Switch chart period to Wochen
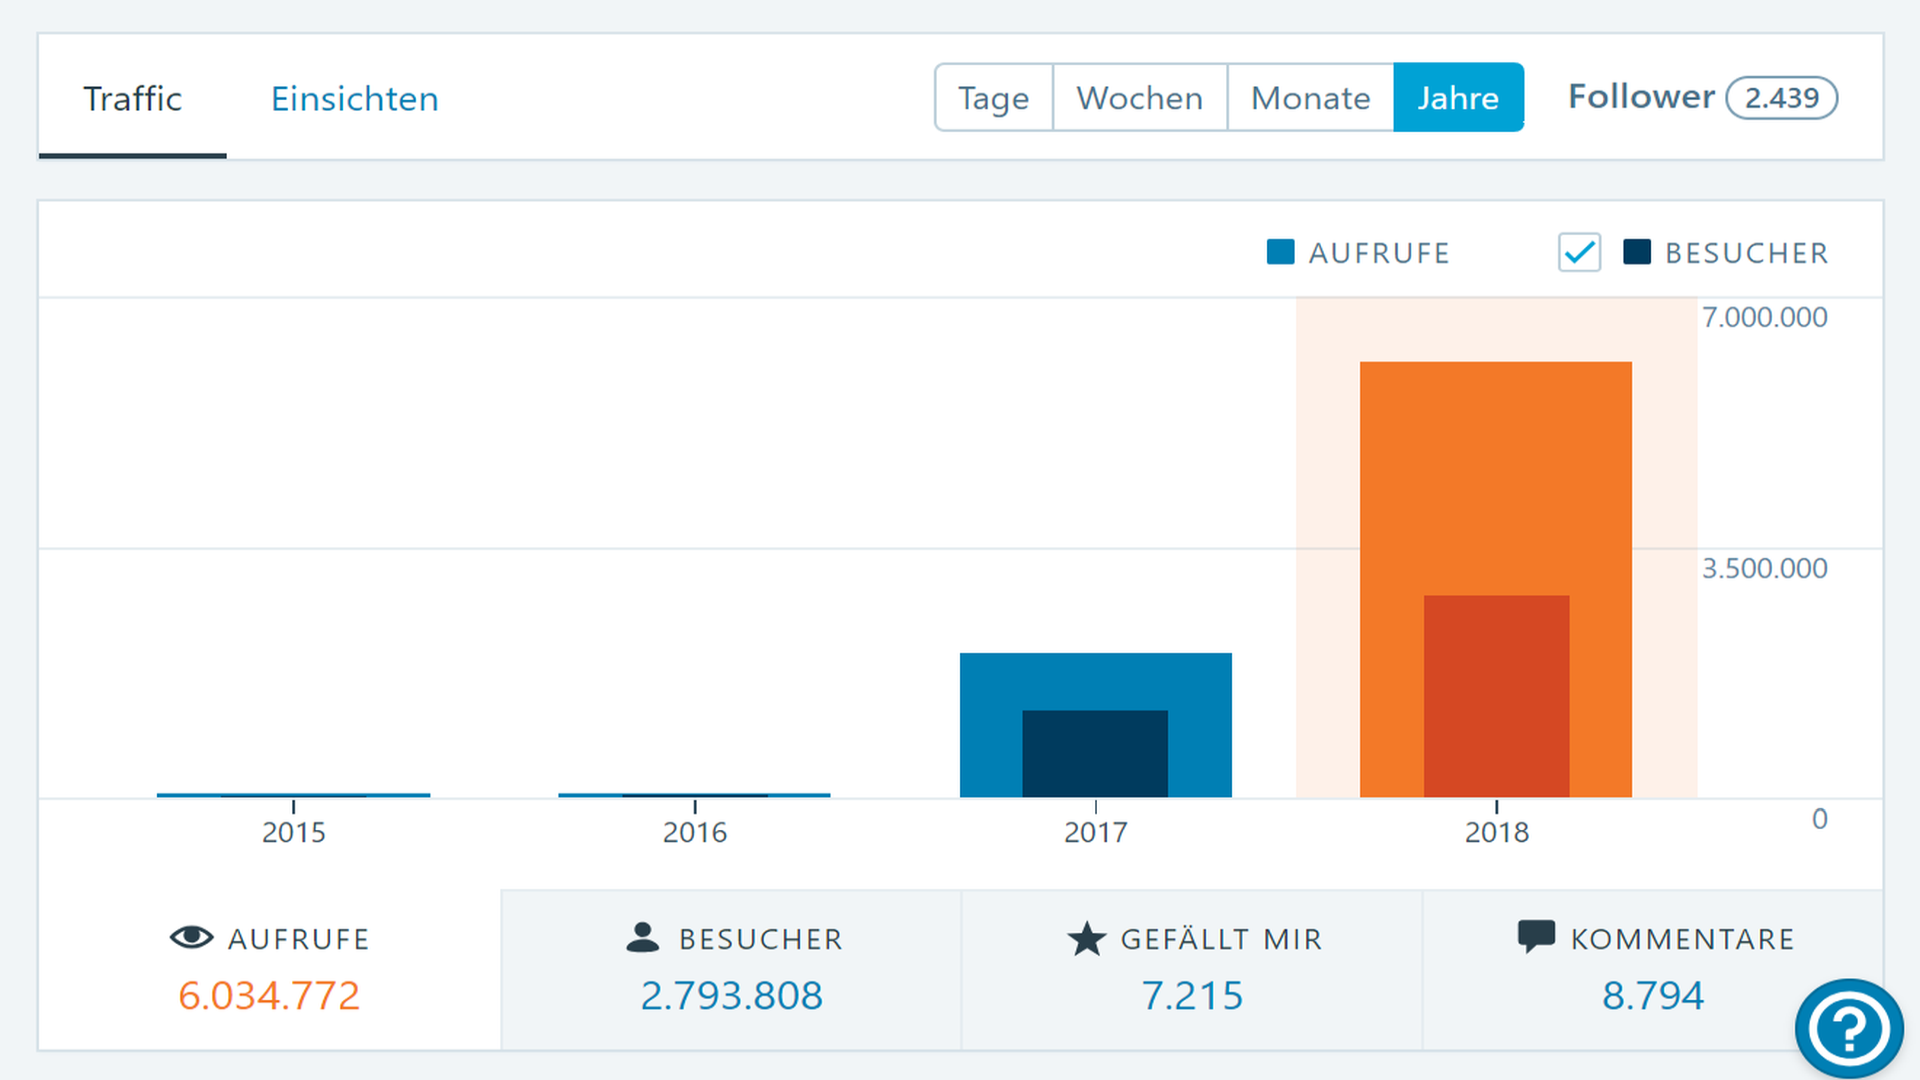The height and width of the screenshot is (1080, 1920). click(x=1139, y=98)
